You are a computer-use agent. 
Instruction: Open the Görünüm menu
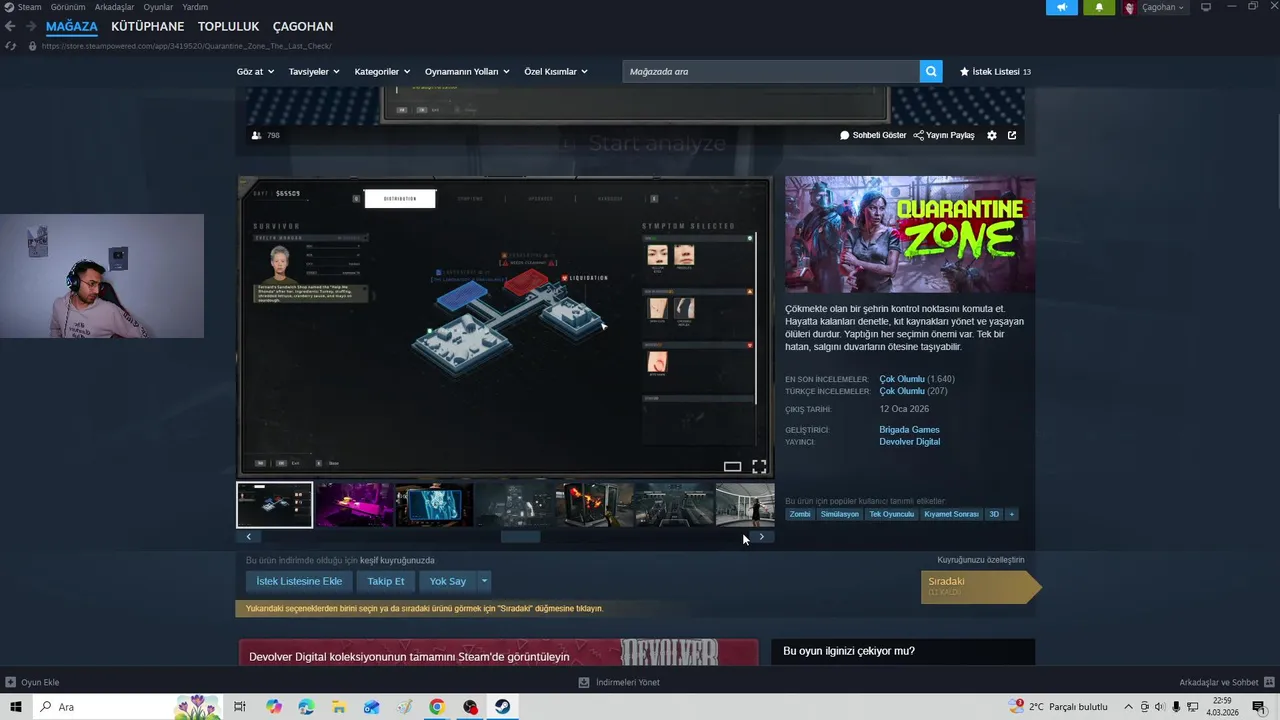click(x=68, y=7)
